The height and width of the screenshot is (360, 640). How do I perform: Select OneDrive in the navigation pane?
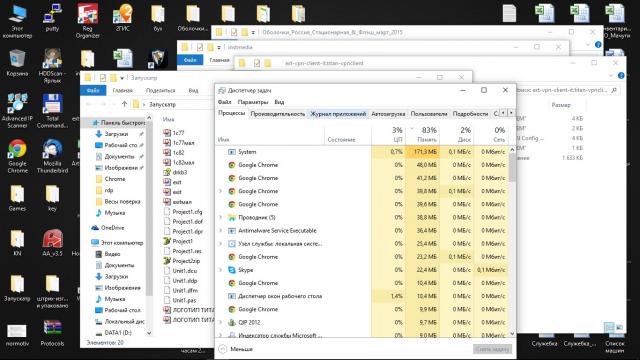click(112, 228)
